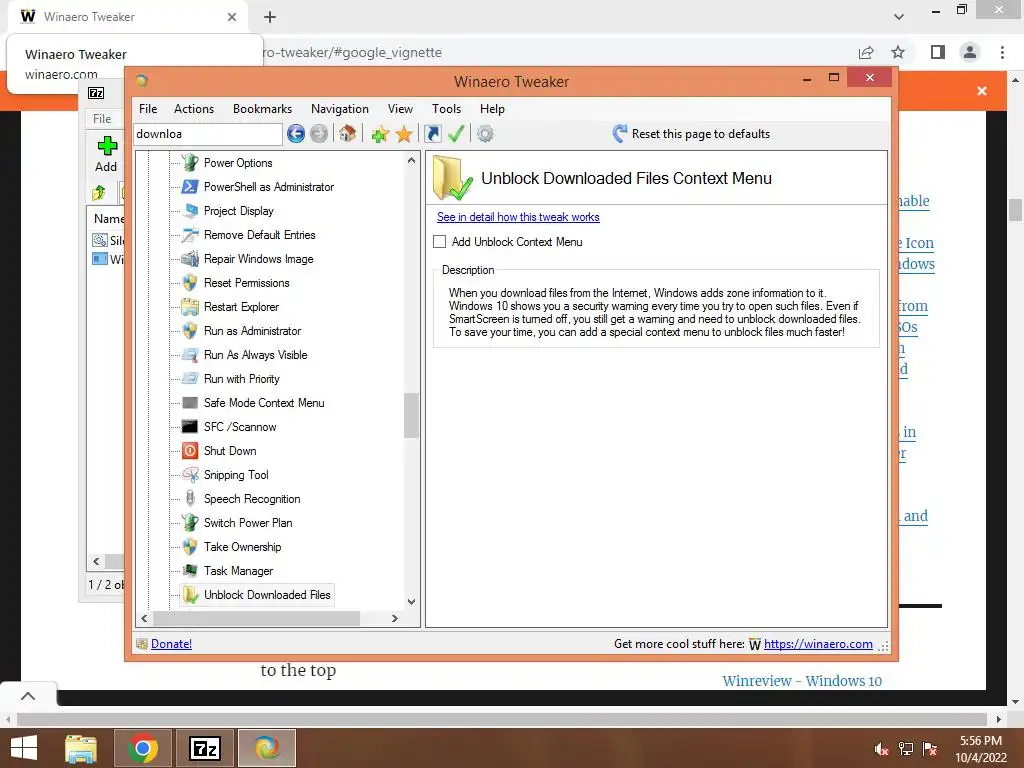Click the Donate! link
1024x768 pixels.
[171, 644]
